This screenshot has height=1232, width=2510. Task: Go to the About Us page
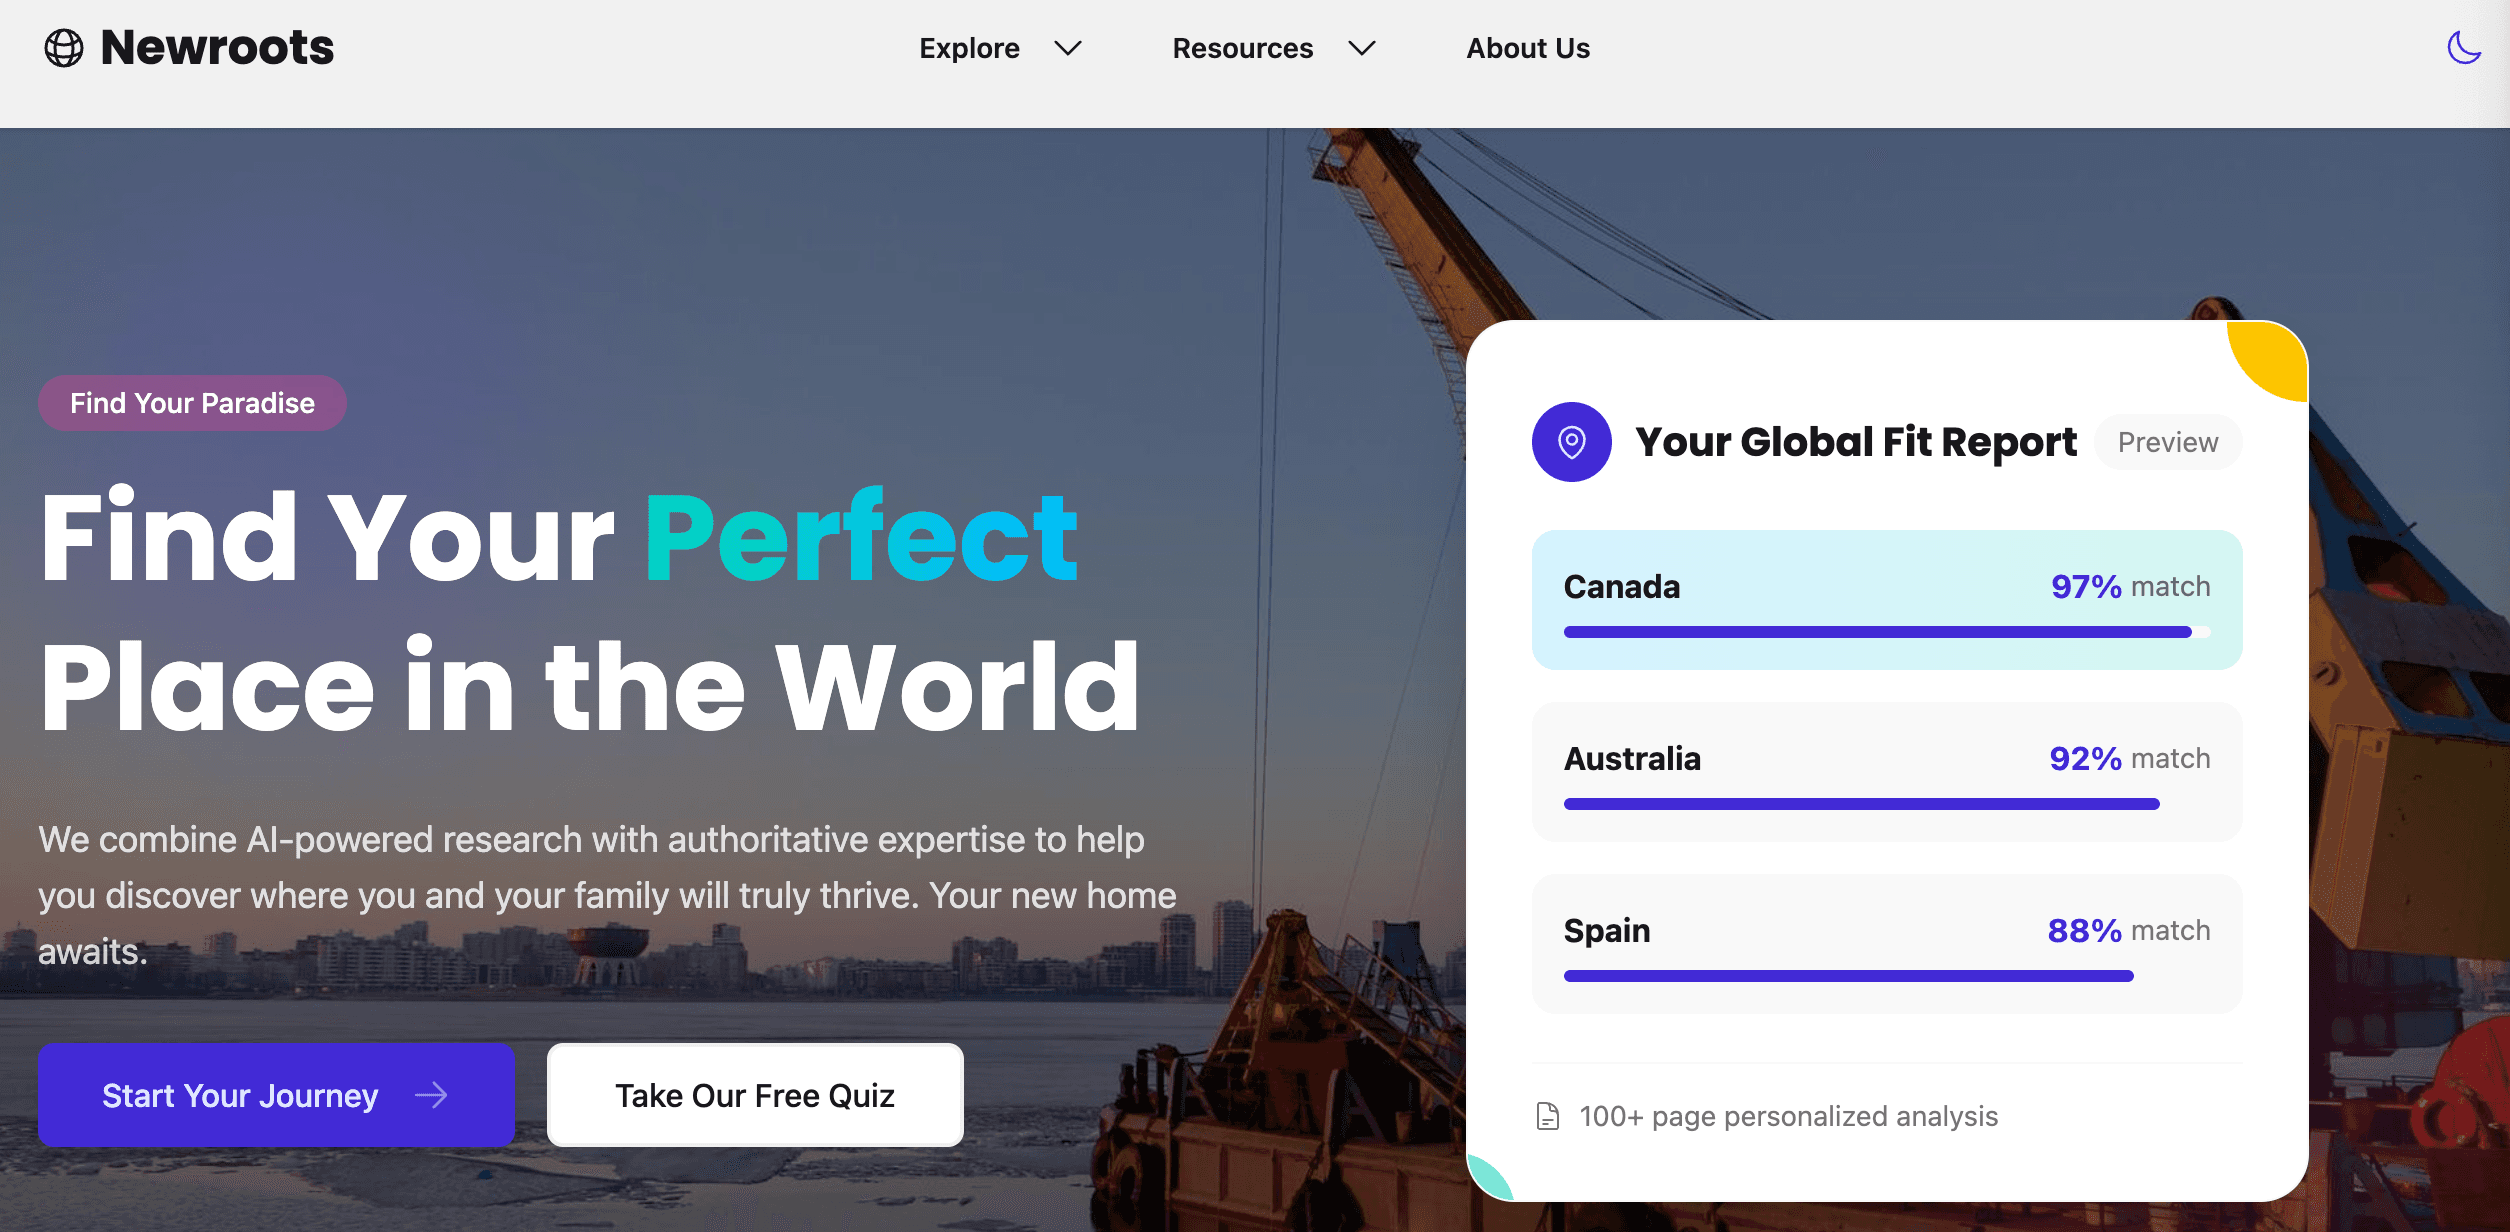click(1527, 48)
